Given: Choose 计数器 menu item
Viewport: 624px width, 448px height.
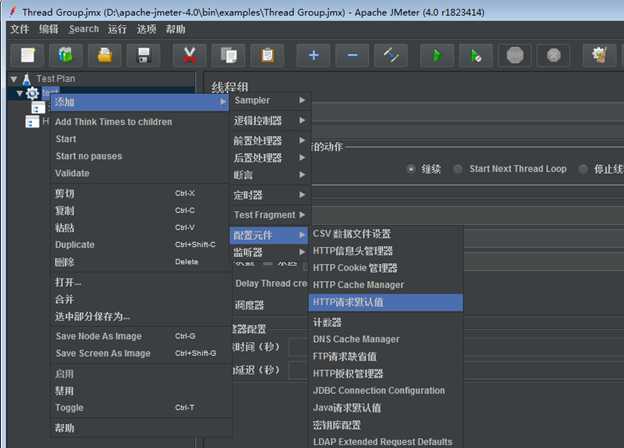Looking at the screenshot, I should click(x=386, y=322).
